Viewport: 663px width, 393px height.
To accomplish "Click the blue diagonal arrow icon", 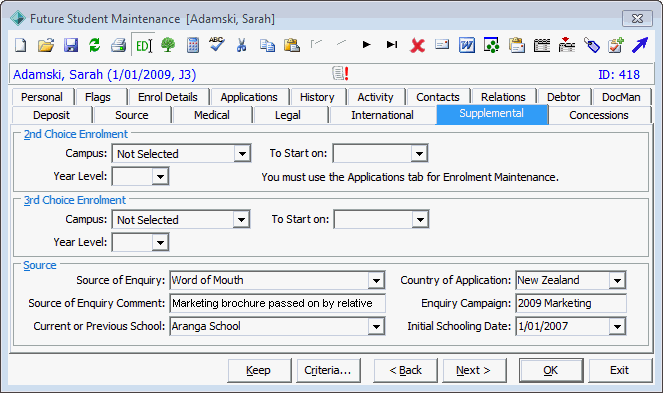I will 640,45.
